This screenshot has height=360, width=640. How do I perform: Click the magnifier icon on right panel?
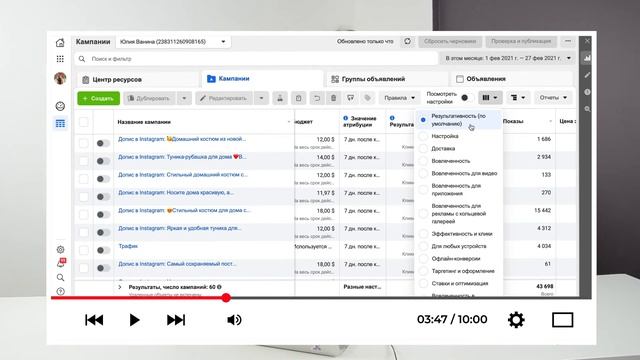pos(587,109)
